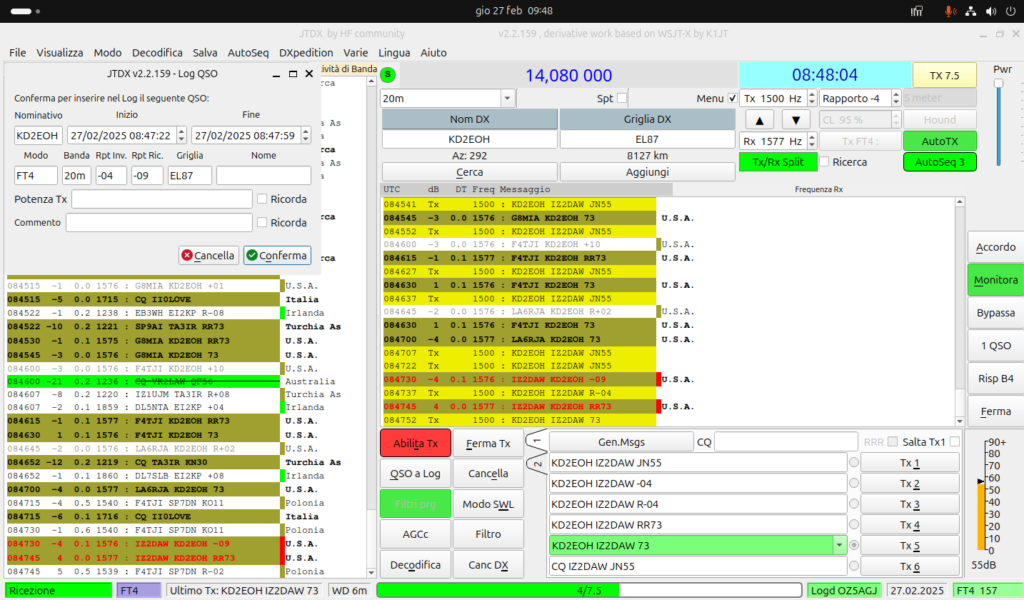Adjust the Pwr slider handle
This screenshot has height=600, width=1024.
point(999,84)
